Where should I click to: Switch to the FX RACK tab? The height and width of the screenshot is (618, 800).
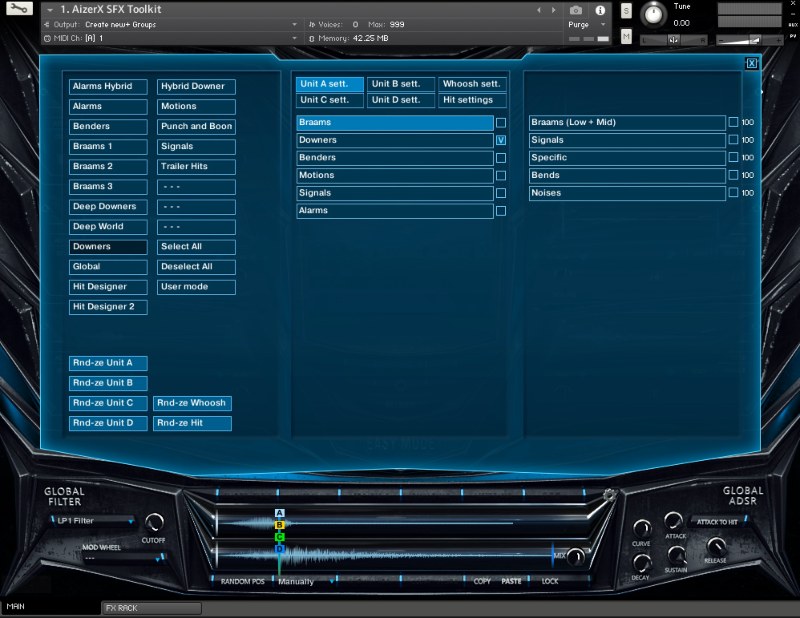(x=150, y=606)
